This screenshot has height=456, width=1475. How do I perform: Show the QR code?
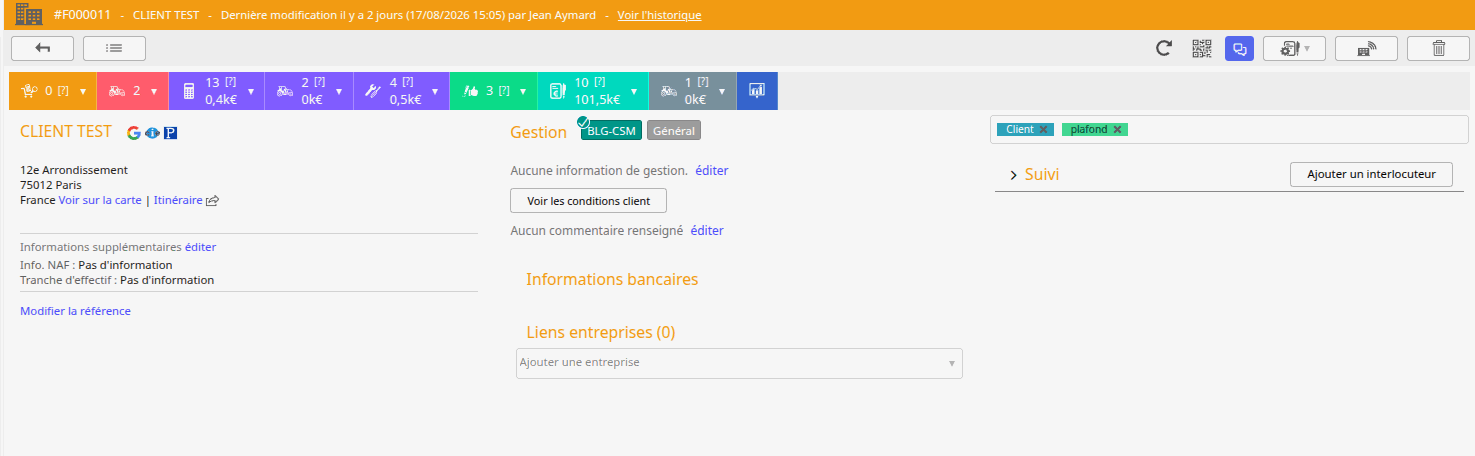click(x=1201, y=48)
